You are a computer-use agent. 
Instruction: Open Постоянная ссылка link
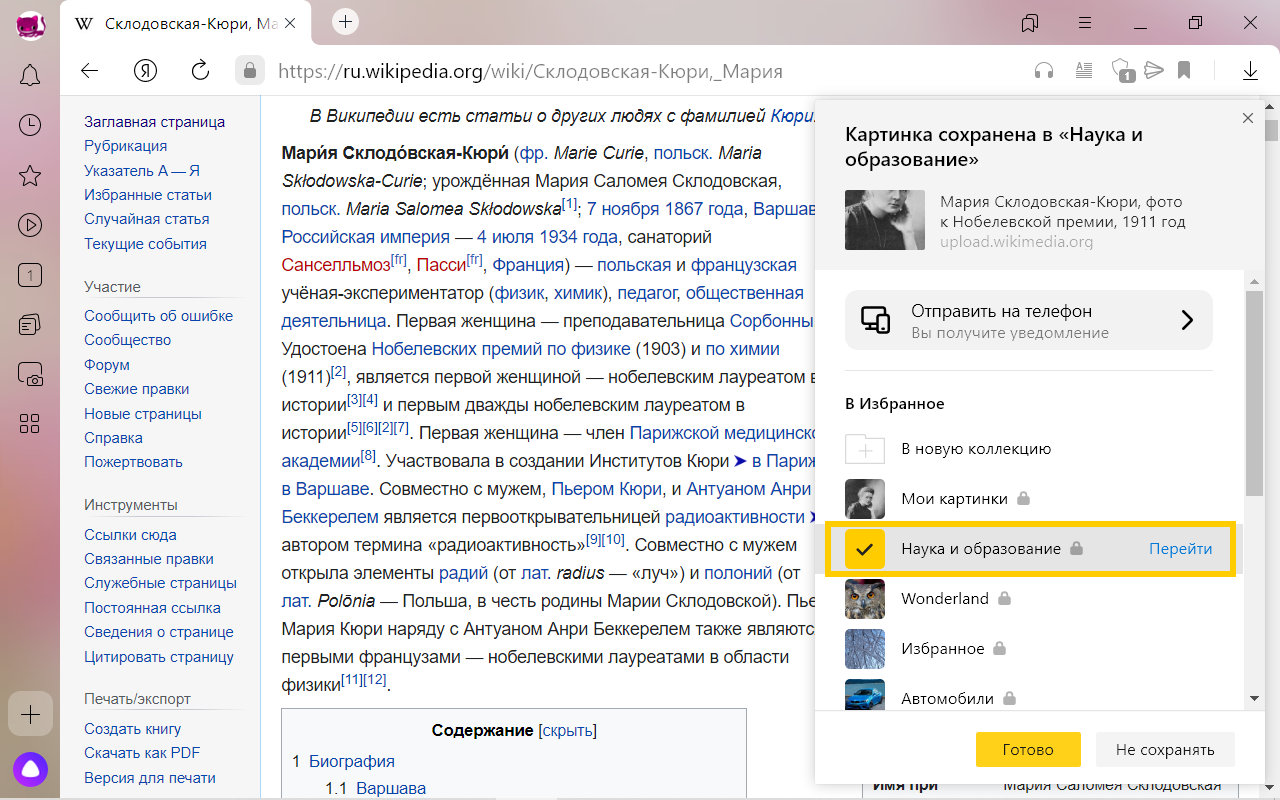pyautogui.click(x=152, y=608)
